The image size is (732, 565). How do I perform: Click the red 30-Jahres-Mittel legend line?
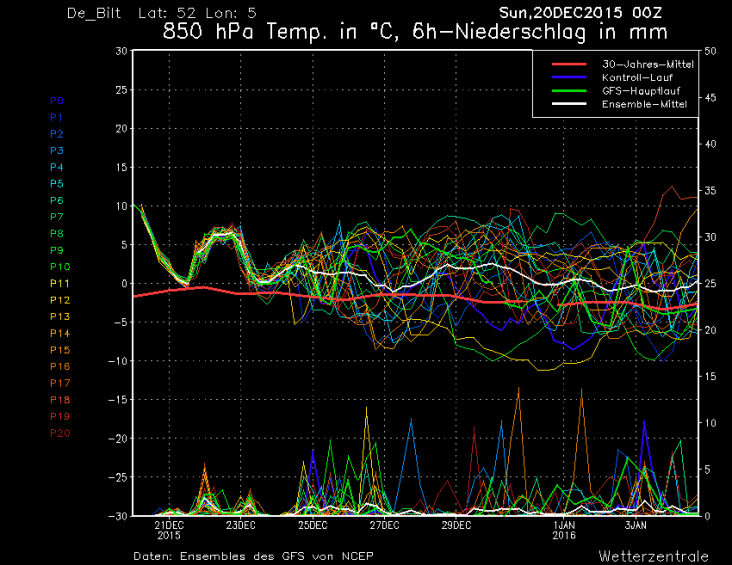click(x=566, y=65)
